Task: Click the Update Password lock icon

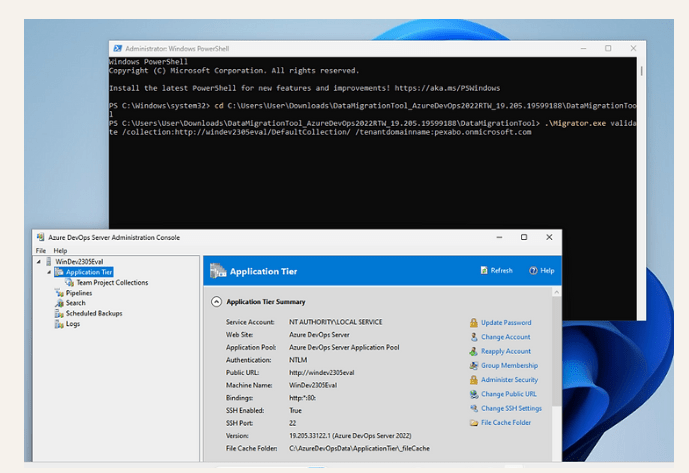Action: 474,323
